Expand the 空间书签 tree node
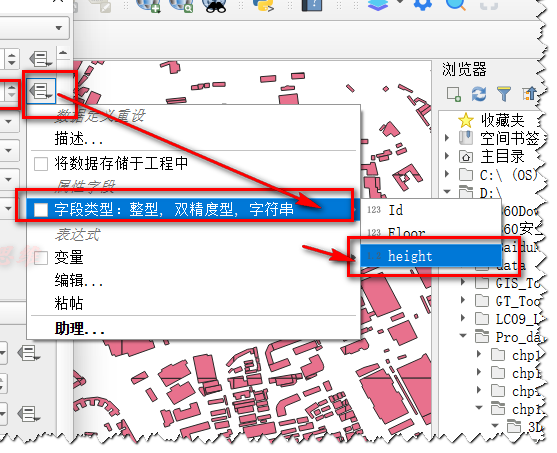557x453 pixels. [x=447, y=137]
